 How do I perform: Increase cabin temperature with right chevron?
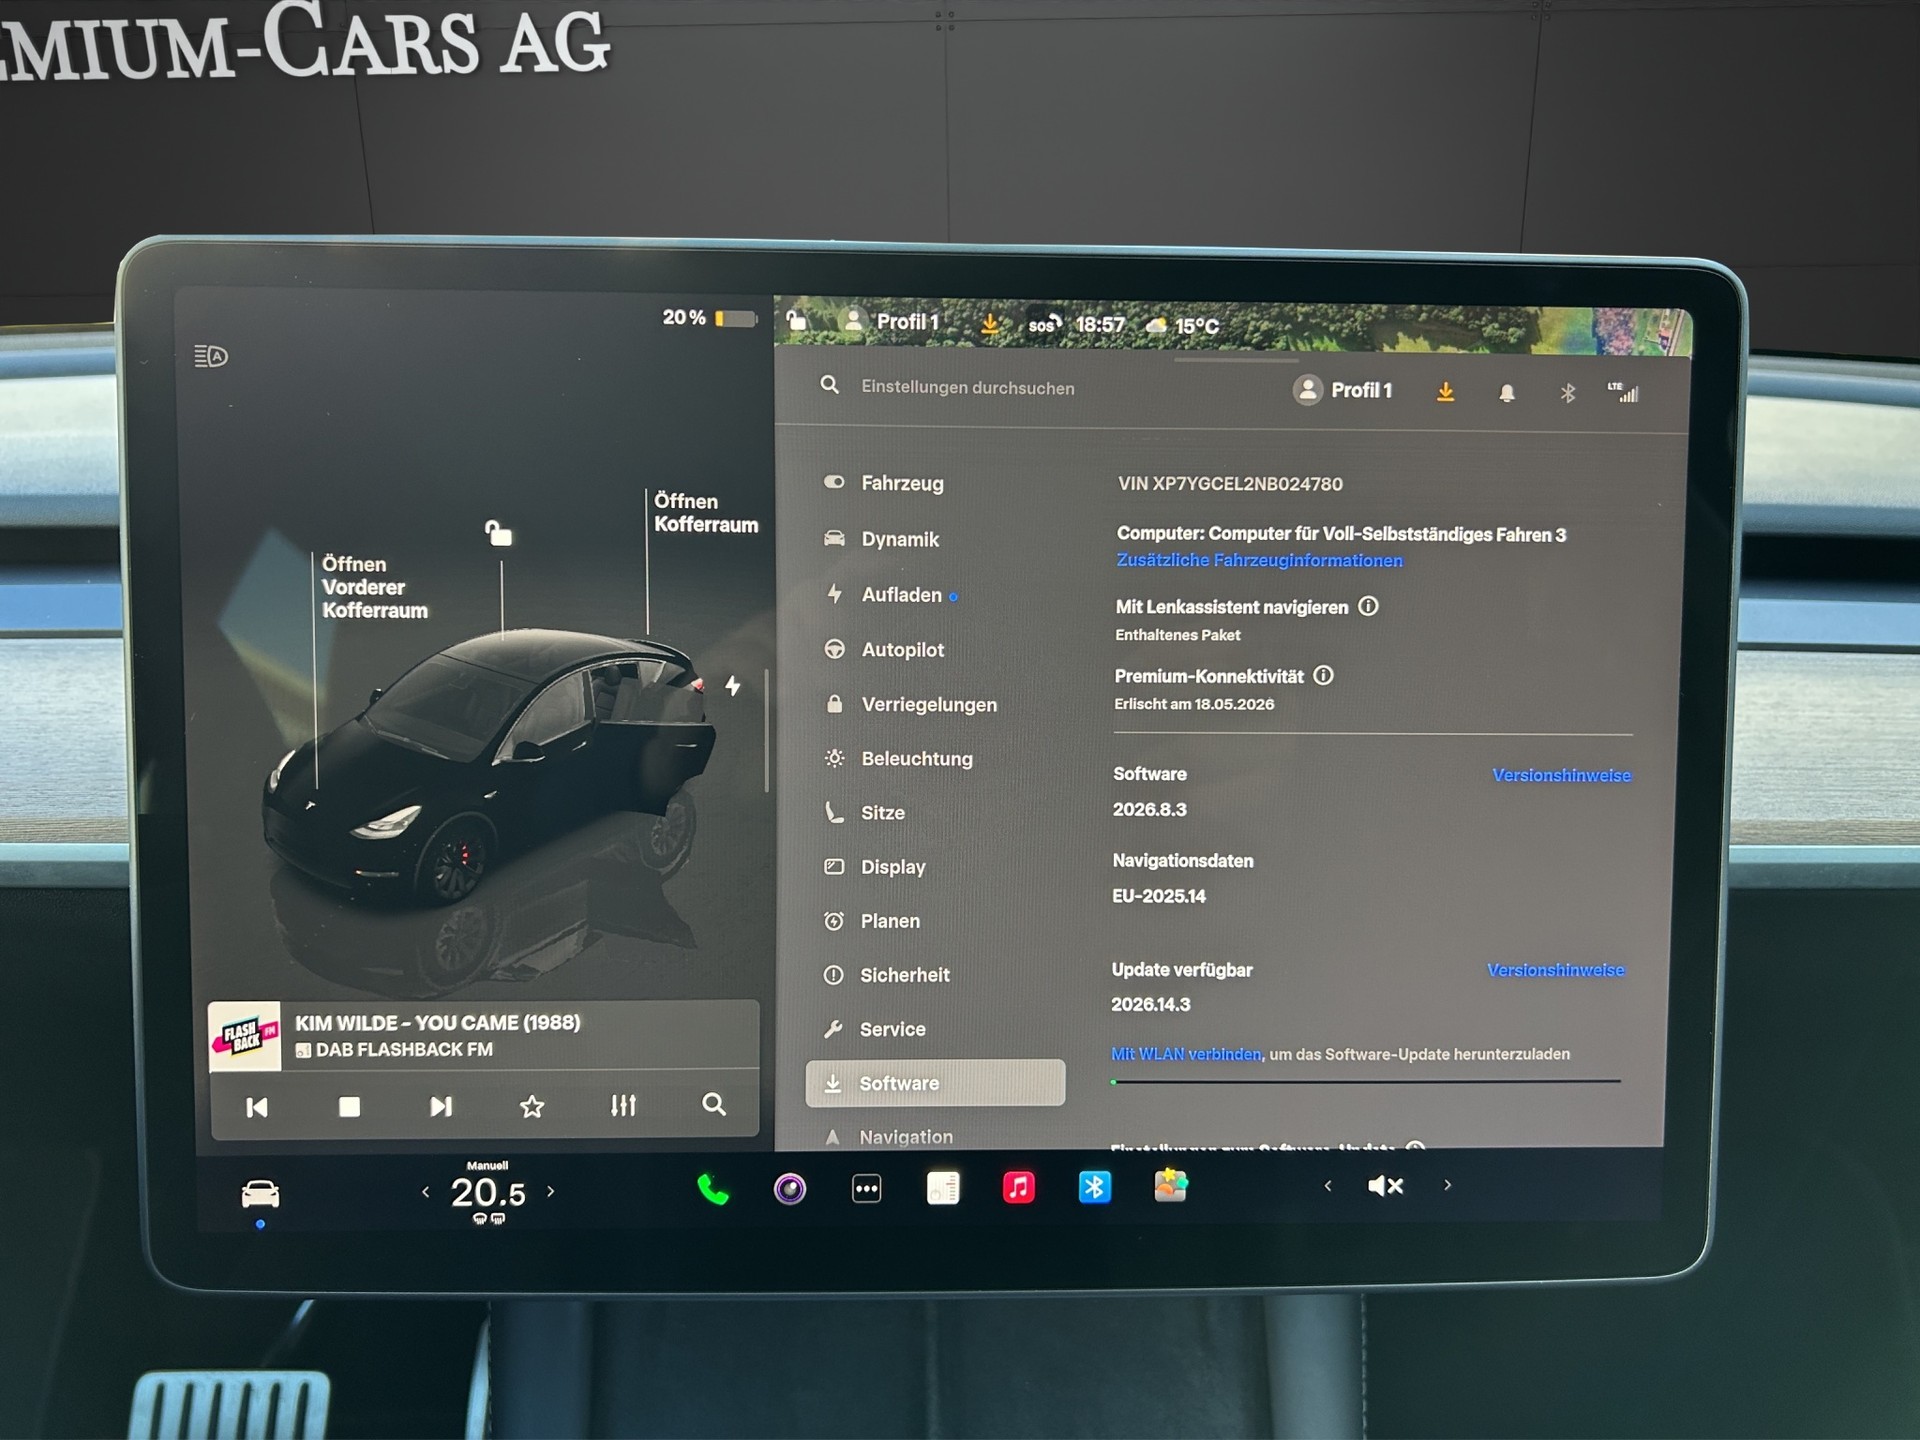click(x=550, y=1192)
